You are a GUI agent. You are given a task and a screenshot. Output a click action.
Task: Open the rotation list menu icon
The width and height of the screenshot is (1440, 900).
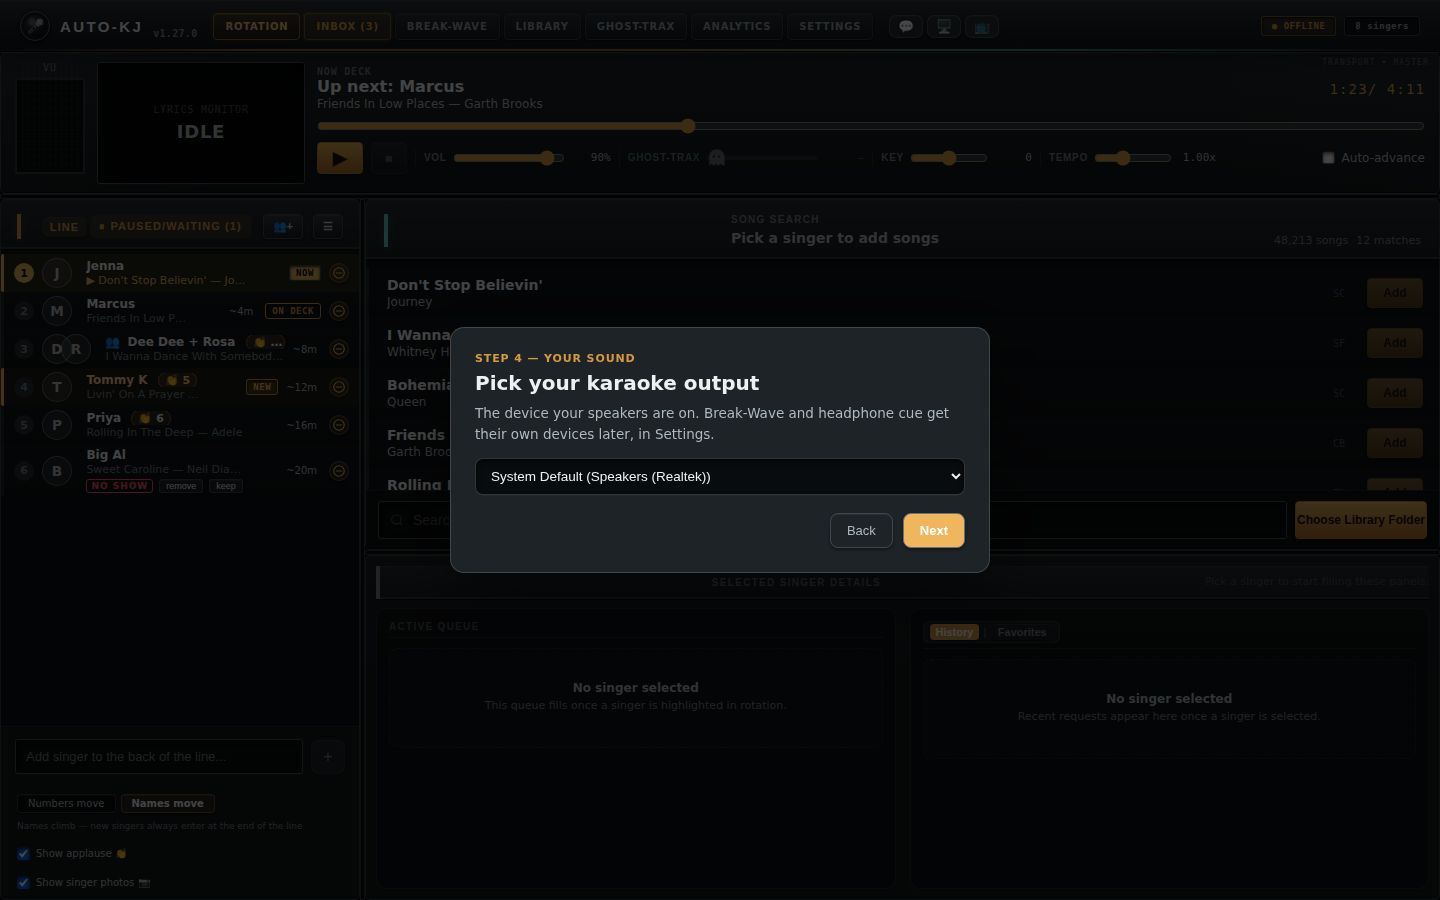click(x=328, y=227)
